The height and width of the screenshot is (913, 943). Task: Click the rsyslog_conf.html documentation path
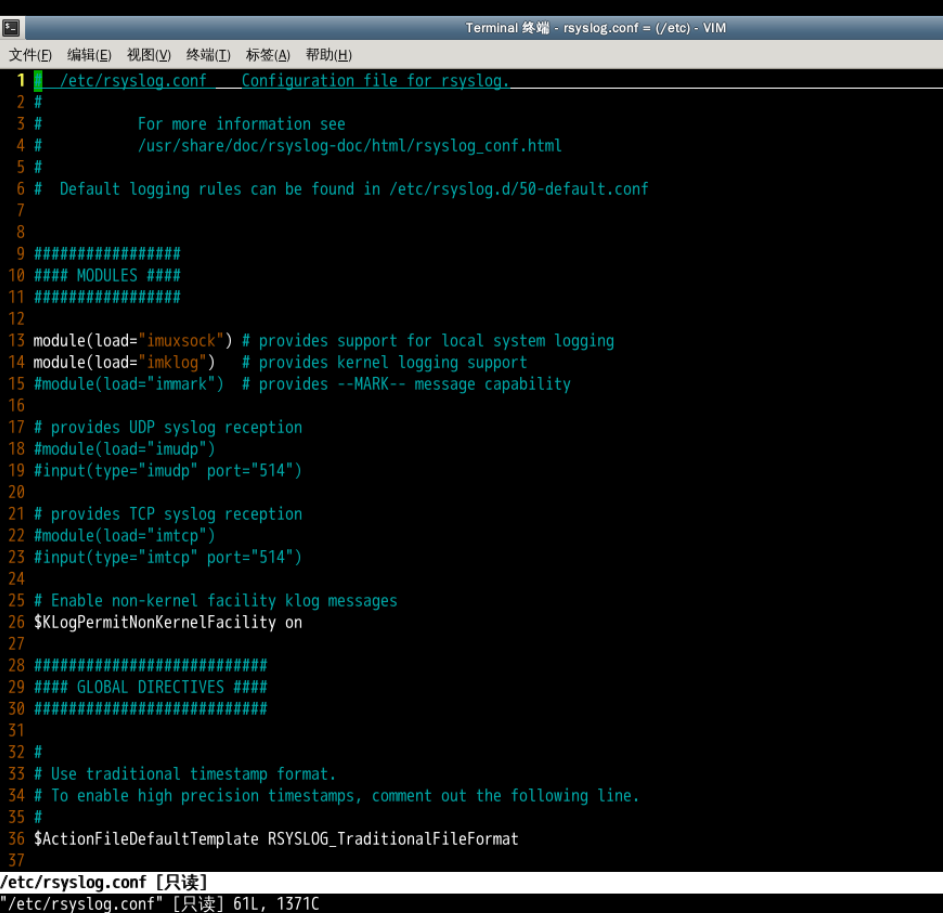349,146
